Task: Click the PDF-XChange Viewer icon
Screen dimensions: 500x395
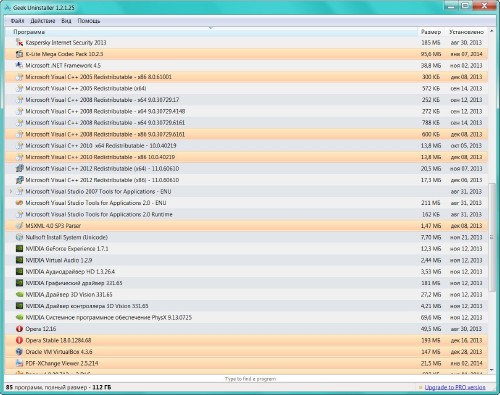Action: 19,363
